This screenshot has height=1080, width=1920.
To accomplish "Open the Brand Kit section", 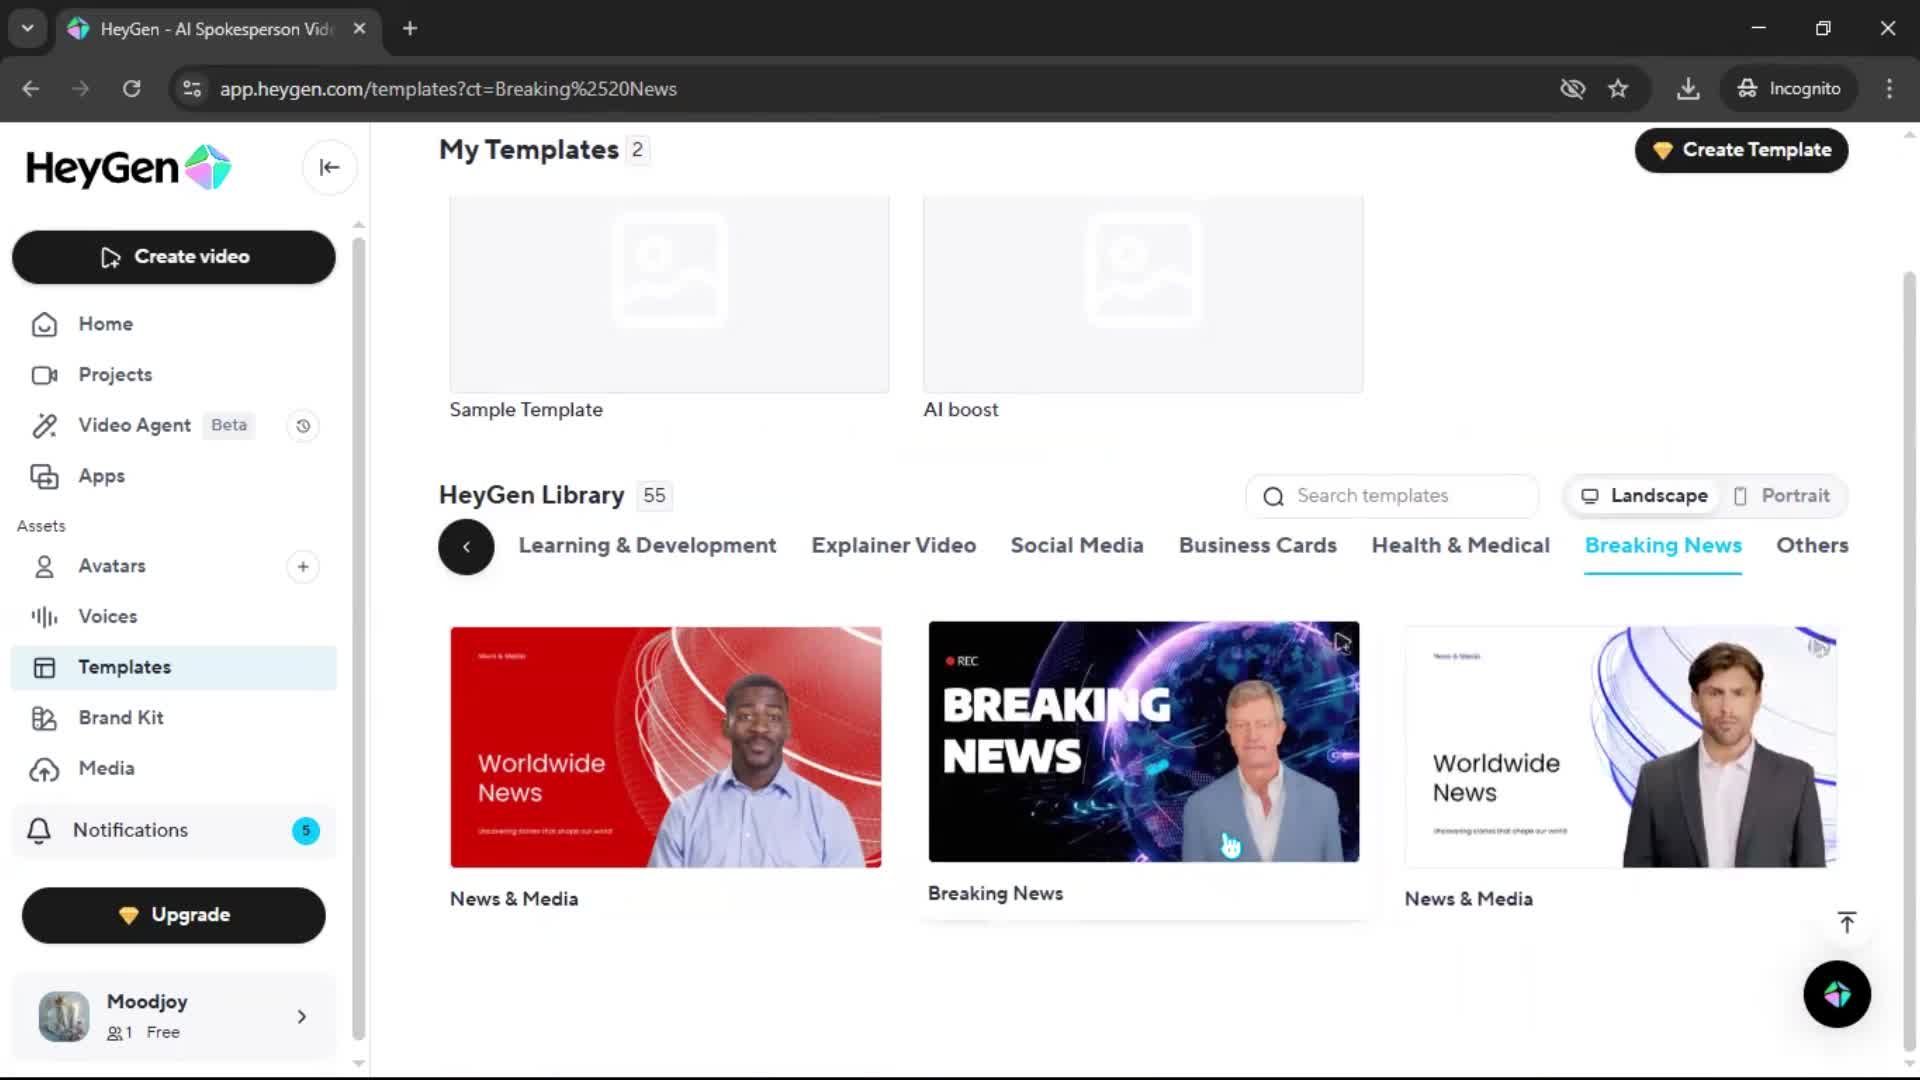I will (x=121, y=718).
